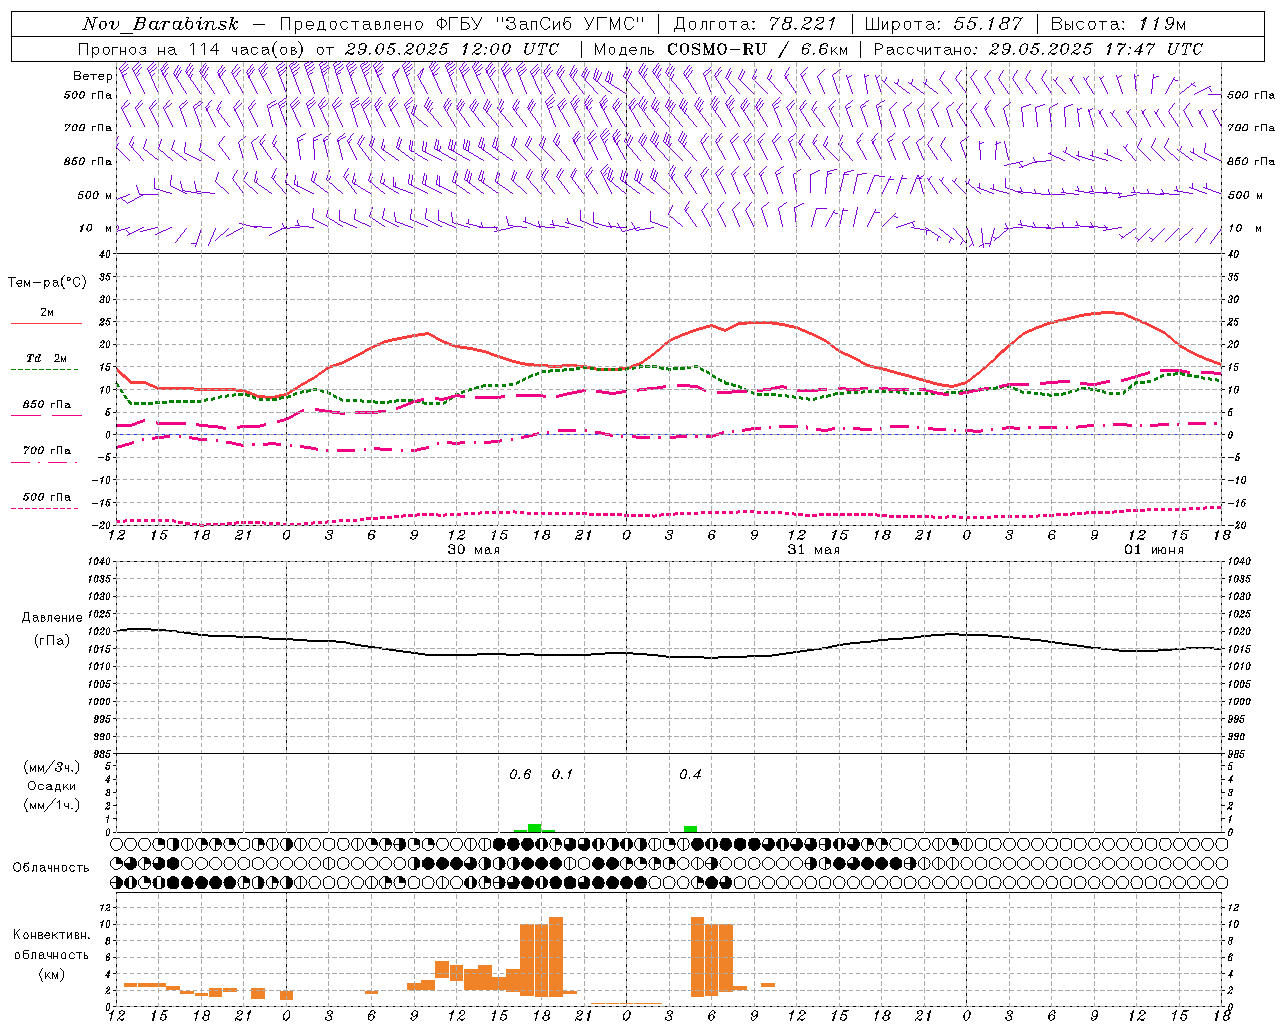The height and width of the screenshot is (1024, 1280).
Task: Click the 0.6 precipitation amount label
Action: pos(520,774)
